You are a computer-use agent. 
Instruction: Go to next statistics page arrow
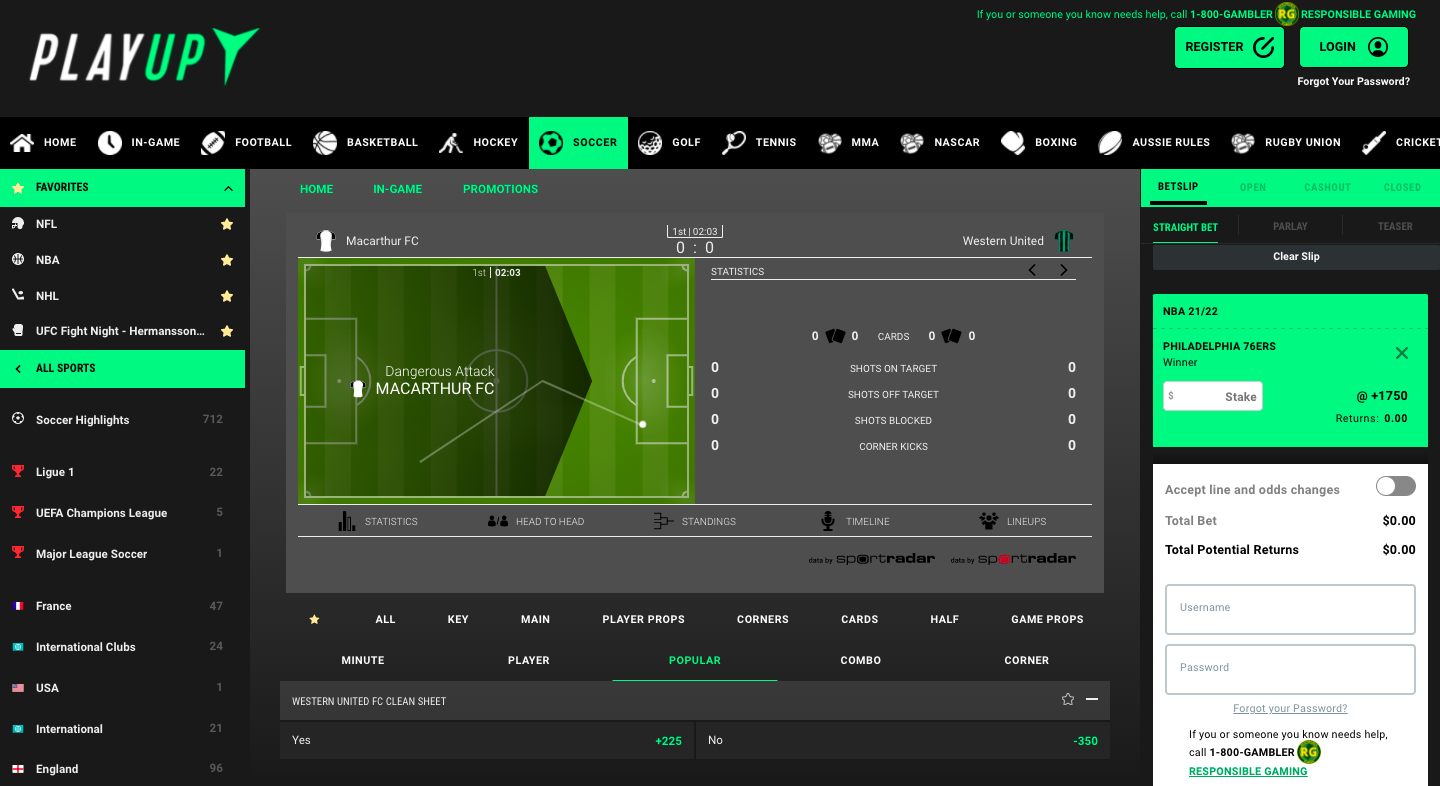[x=1064, y=270]
